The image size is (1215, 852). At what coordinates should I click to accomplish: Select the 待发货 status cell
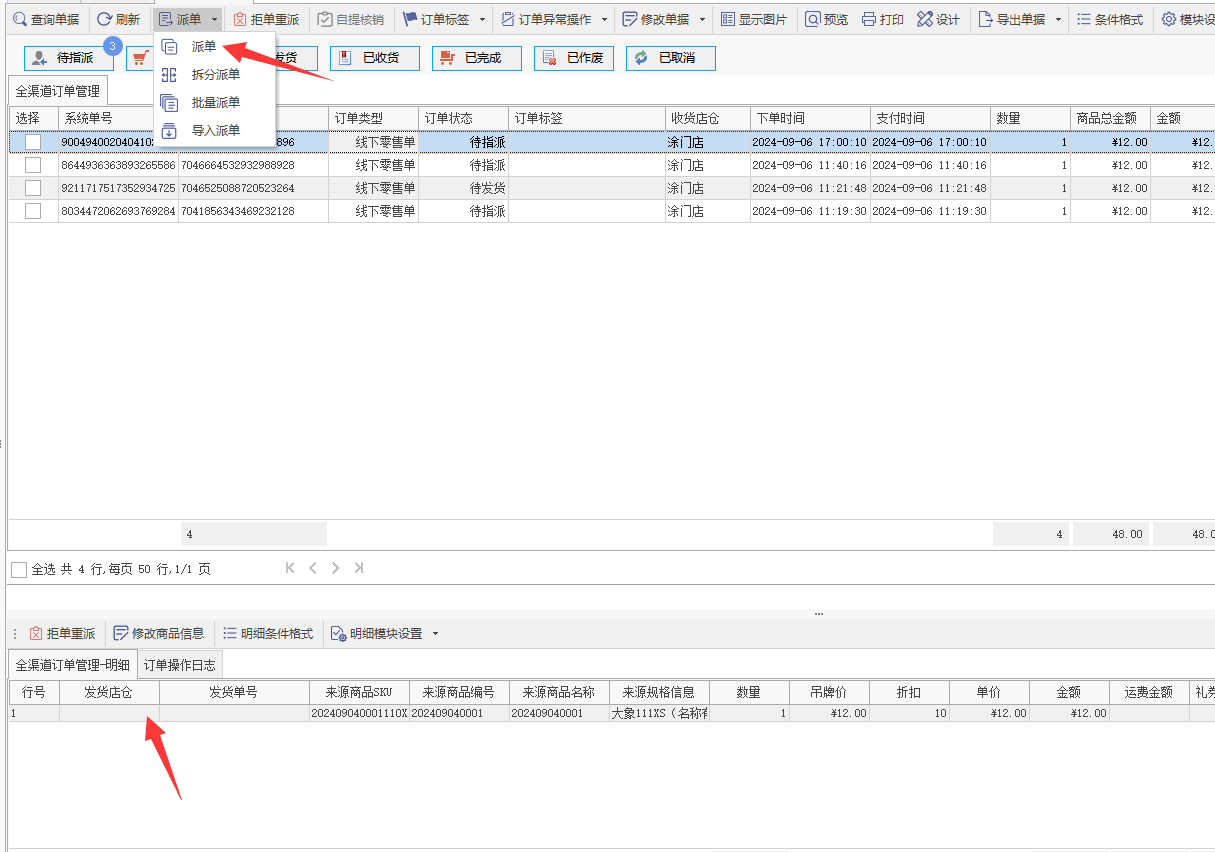tap(463, 188)
